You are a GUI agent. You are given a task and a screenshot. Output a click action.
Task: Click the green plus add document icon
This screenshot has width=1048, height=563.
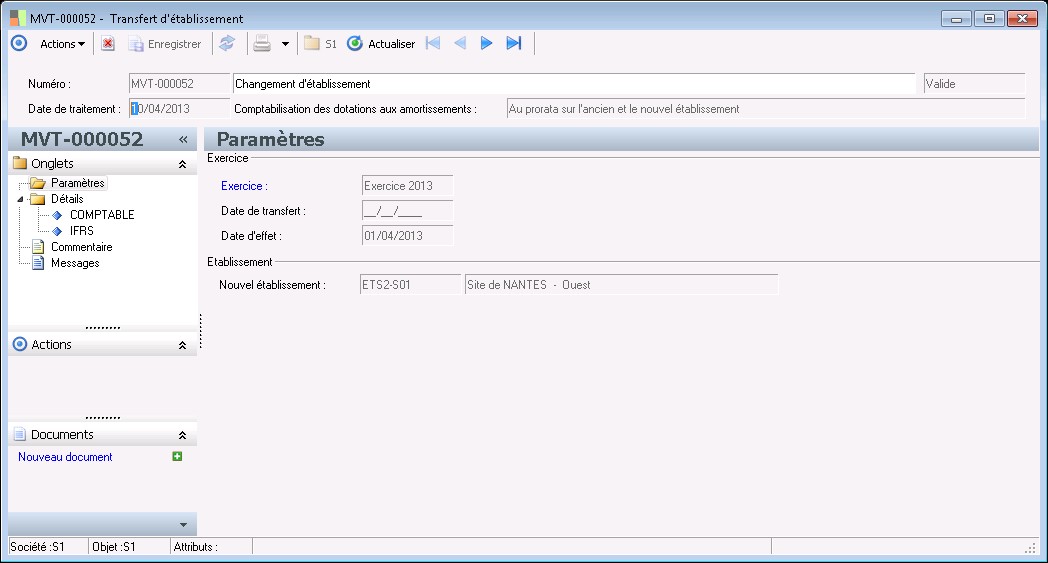click(x=177, y=456)
